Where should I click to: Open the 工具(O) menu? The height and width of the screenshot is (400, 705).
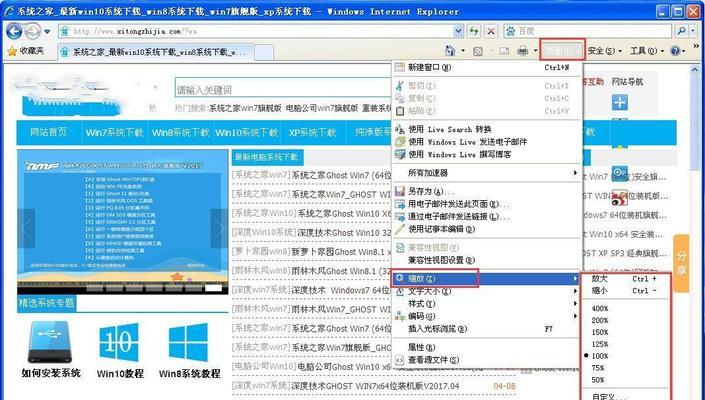[646, 51]
